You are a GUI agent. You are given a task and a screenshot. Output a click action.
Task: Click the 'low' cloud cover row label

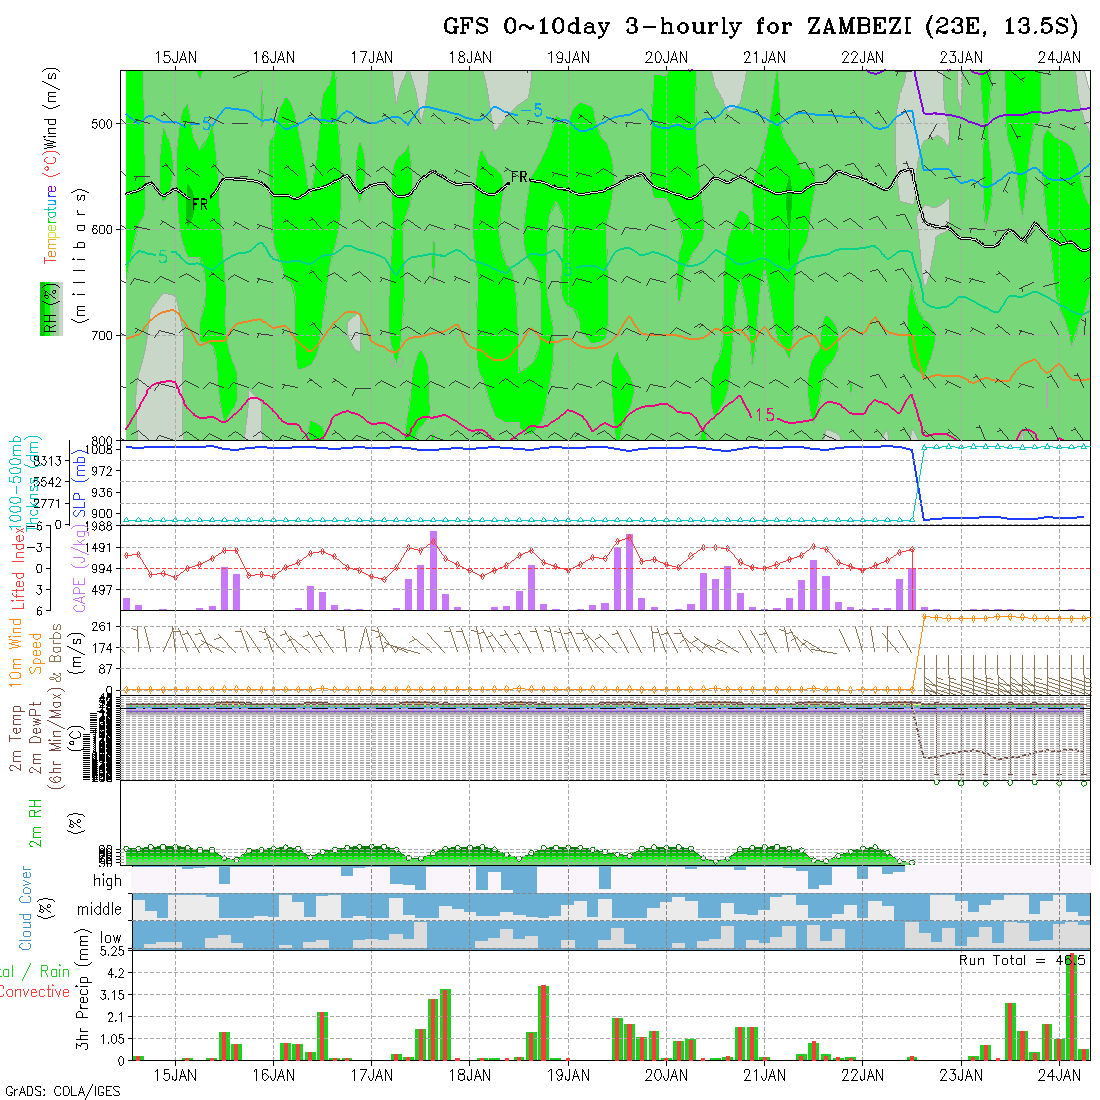click(x=110, y=938)
